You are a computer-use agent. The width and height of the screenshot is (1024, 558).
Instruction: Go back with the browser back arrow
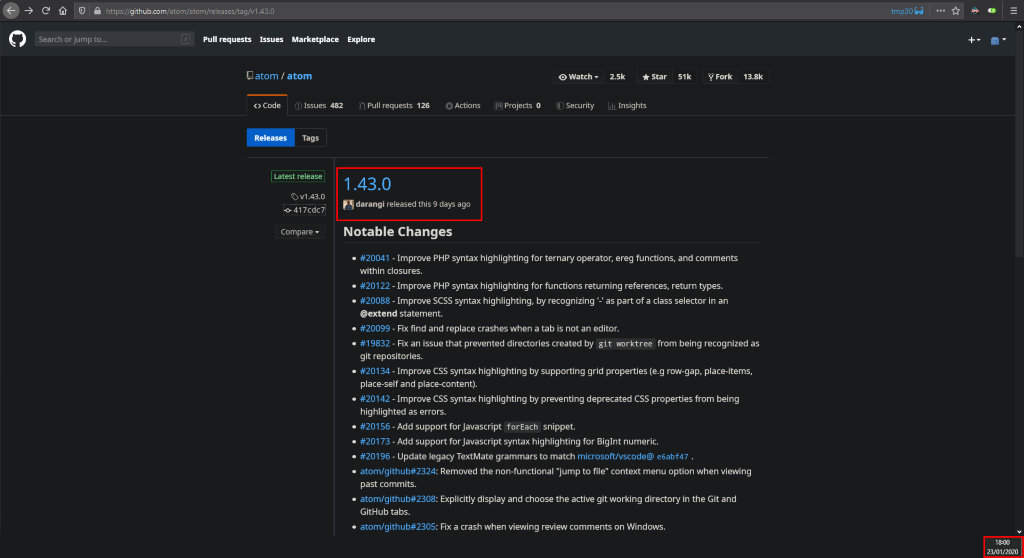(x=11, y=11)
